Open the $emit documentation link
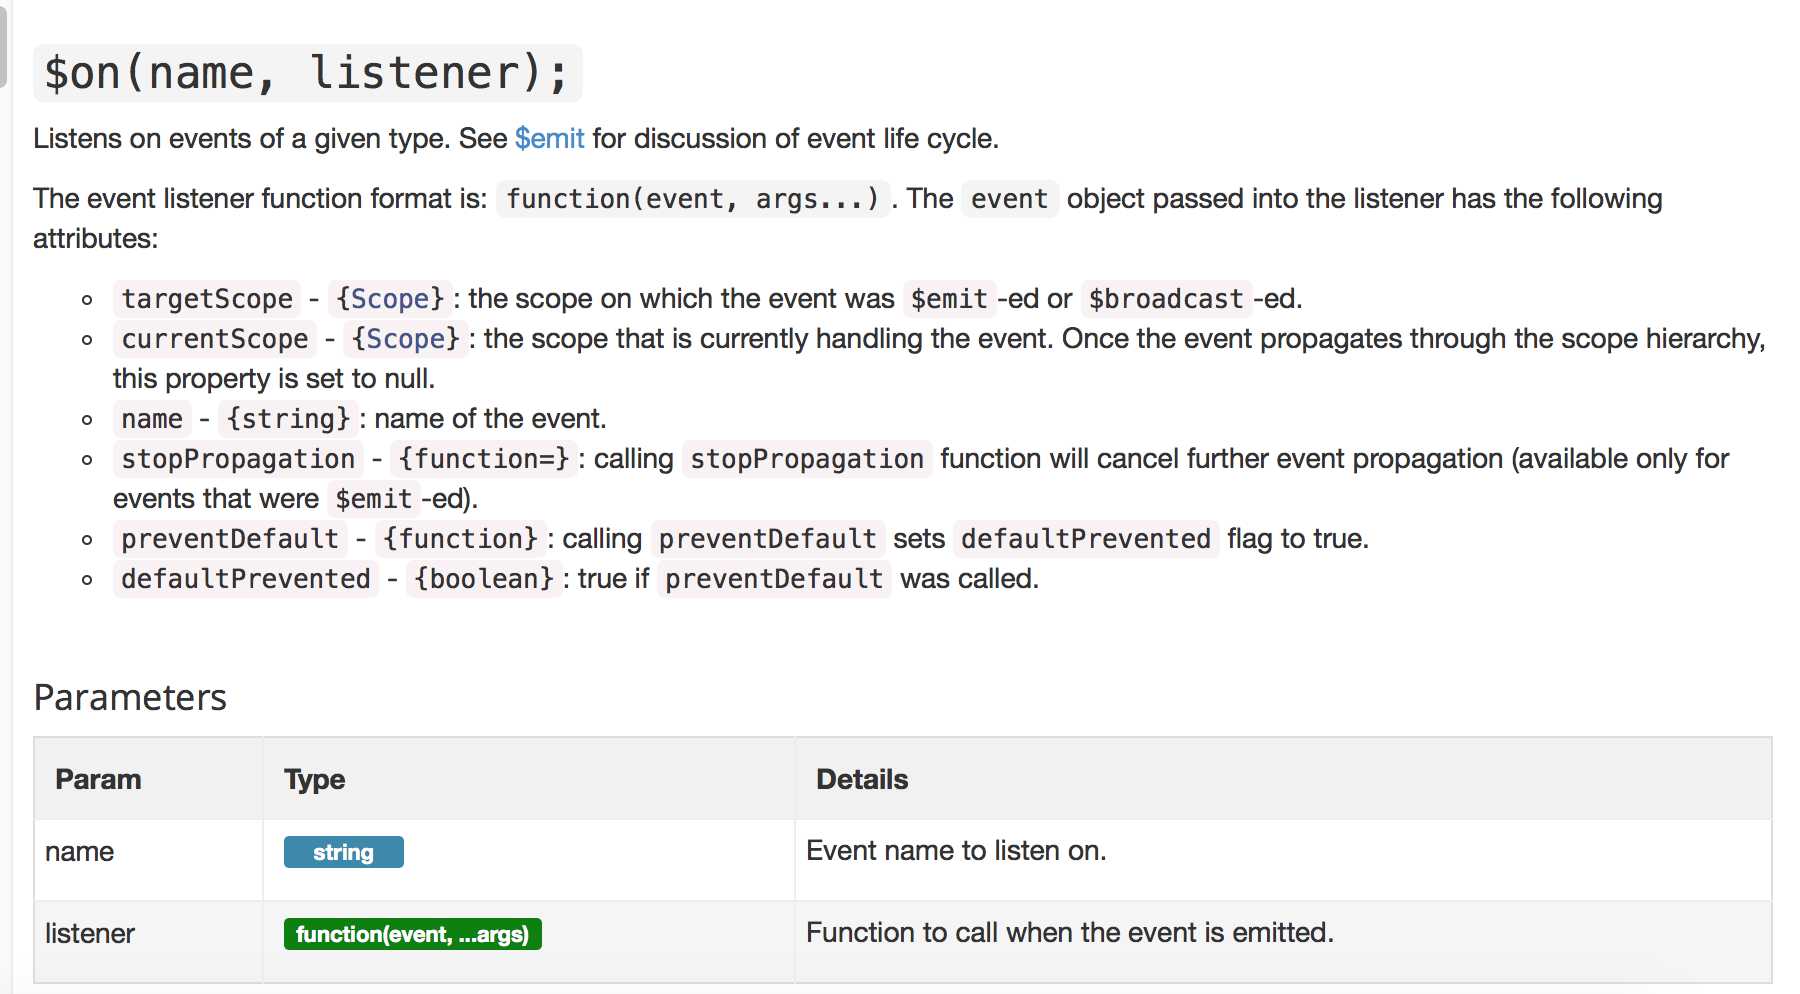 click(549, 138)
